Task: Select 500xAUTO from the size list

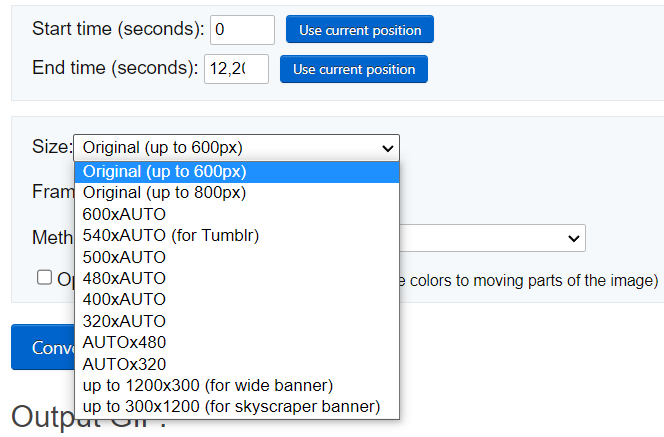Action: (x=125, y=257)
